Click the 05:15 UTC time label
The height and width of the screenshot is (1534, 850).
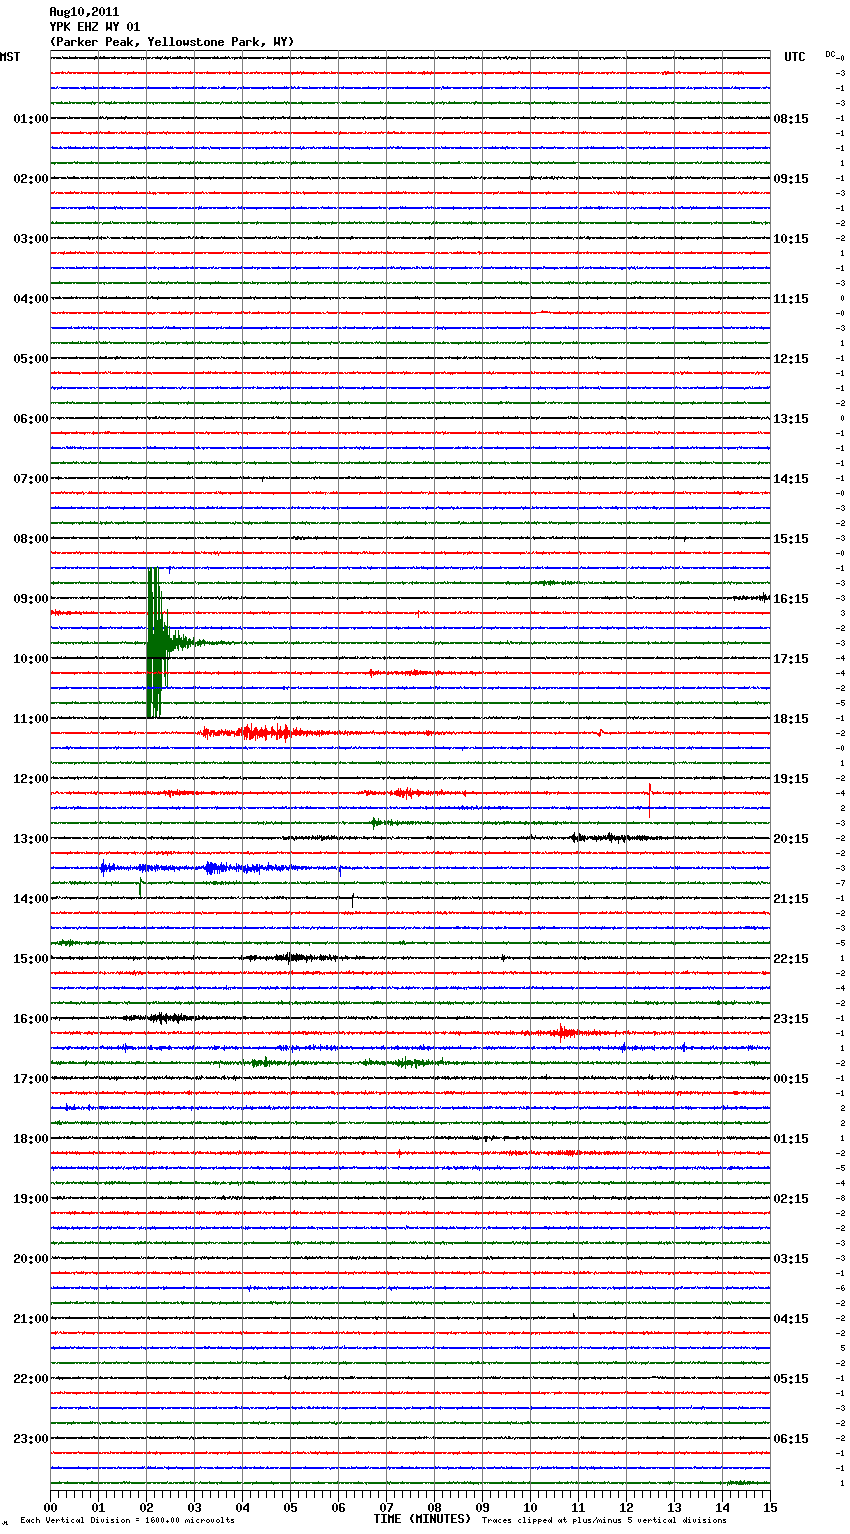pyautogui.click(x=791, y=1379)
